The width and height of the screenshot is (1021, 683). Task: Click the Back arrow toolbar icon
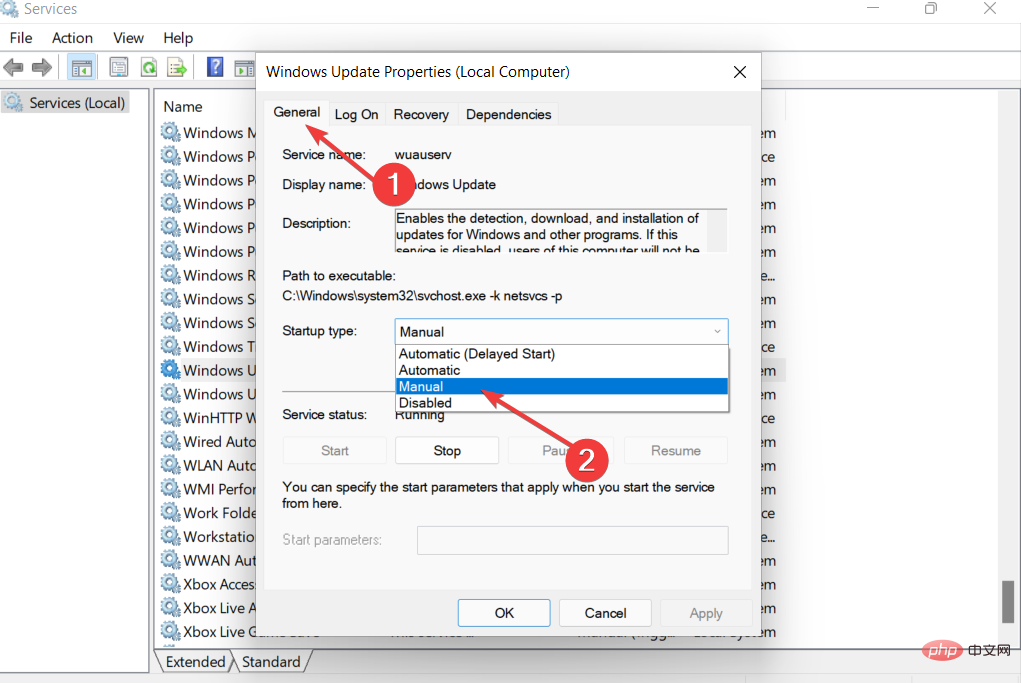(13, 67)
